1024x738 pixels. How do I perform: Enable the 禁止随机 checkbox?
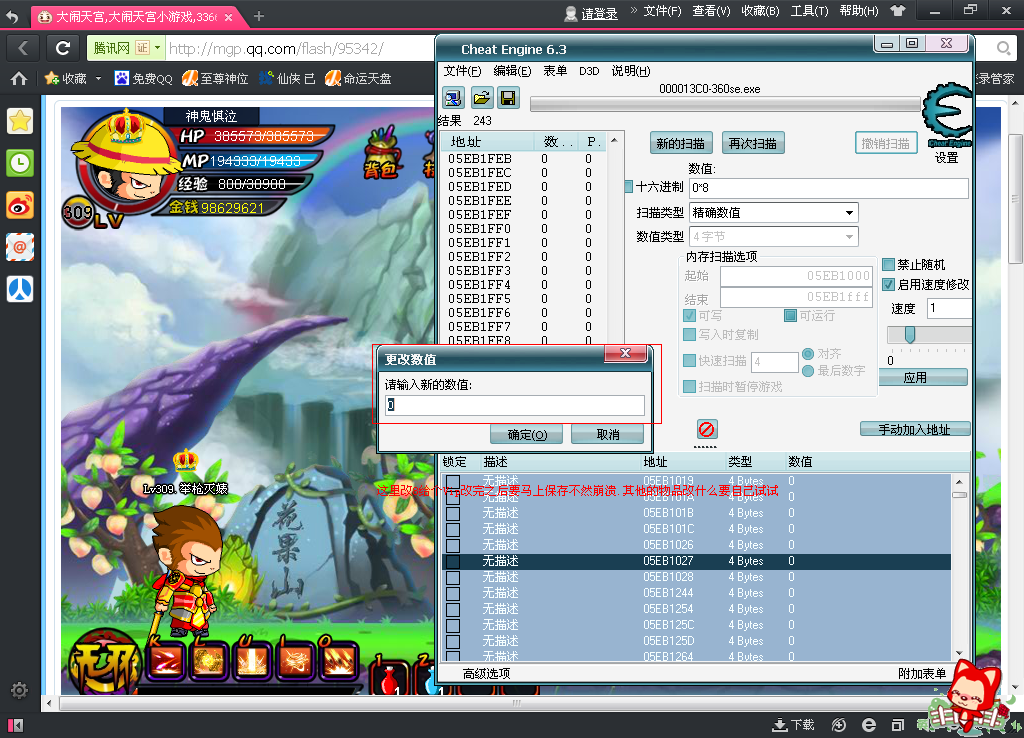pyautogui.click(x=888, y=265)
